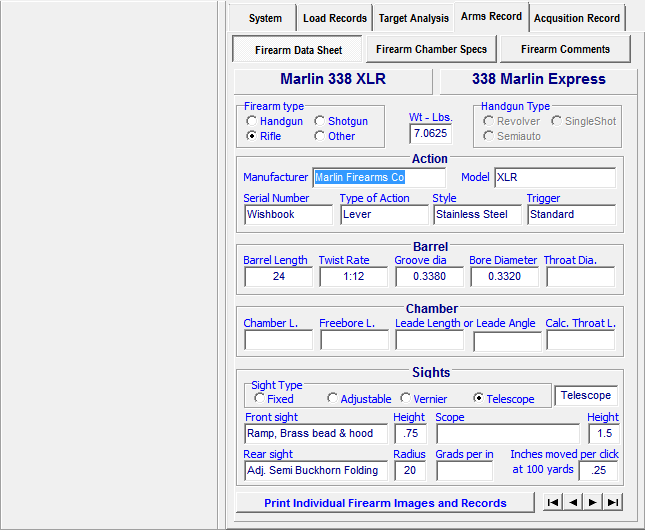The image size is (645, 531).
Task: Edit front sight Height field .75
Action: pos(410,434)
